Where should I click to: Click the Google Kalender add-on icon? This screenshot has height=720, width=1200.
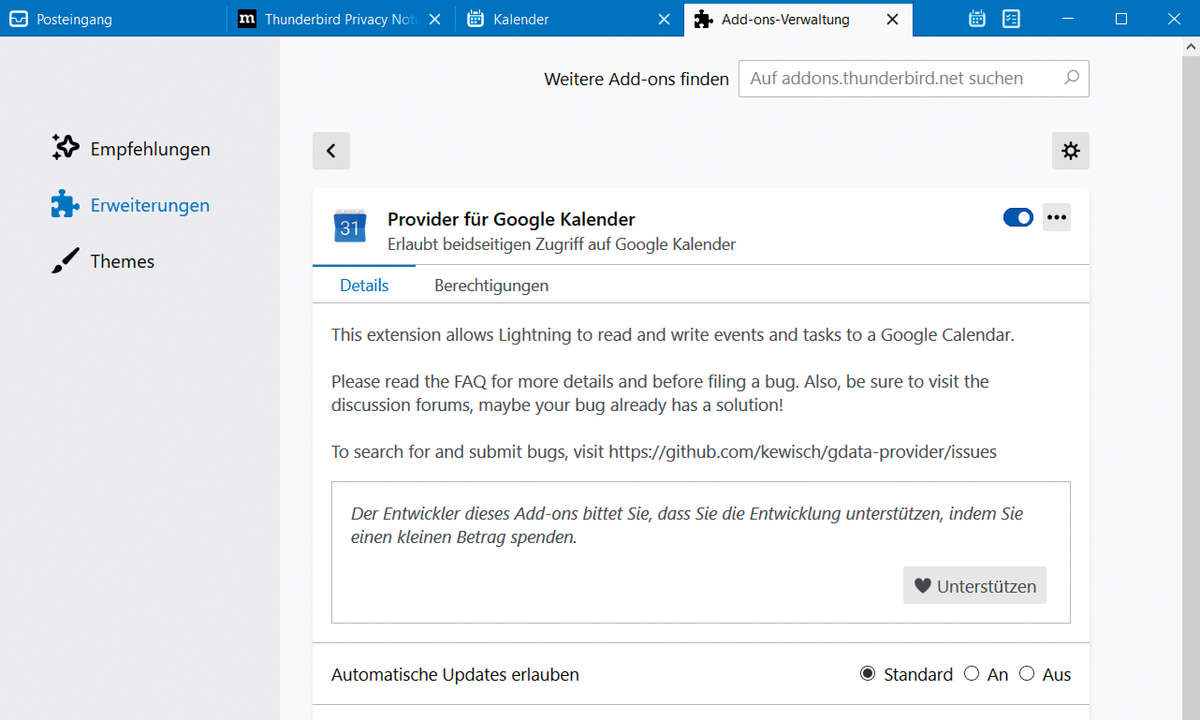pyautogui.click(x=349, y=227)
